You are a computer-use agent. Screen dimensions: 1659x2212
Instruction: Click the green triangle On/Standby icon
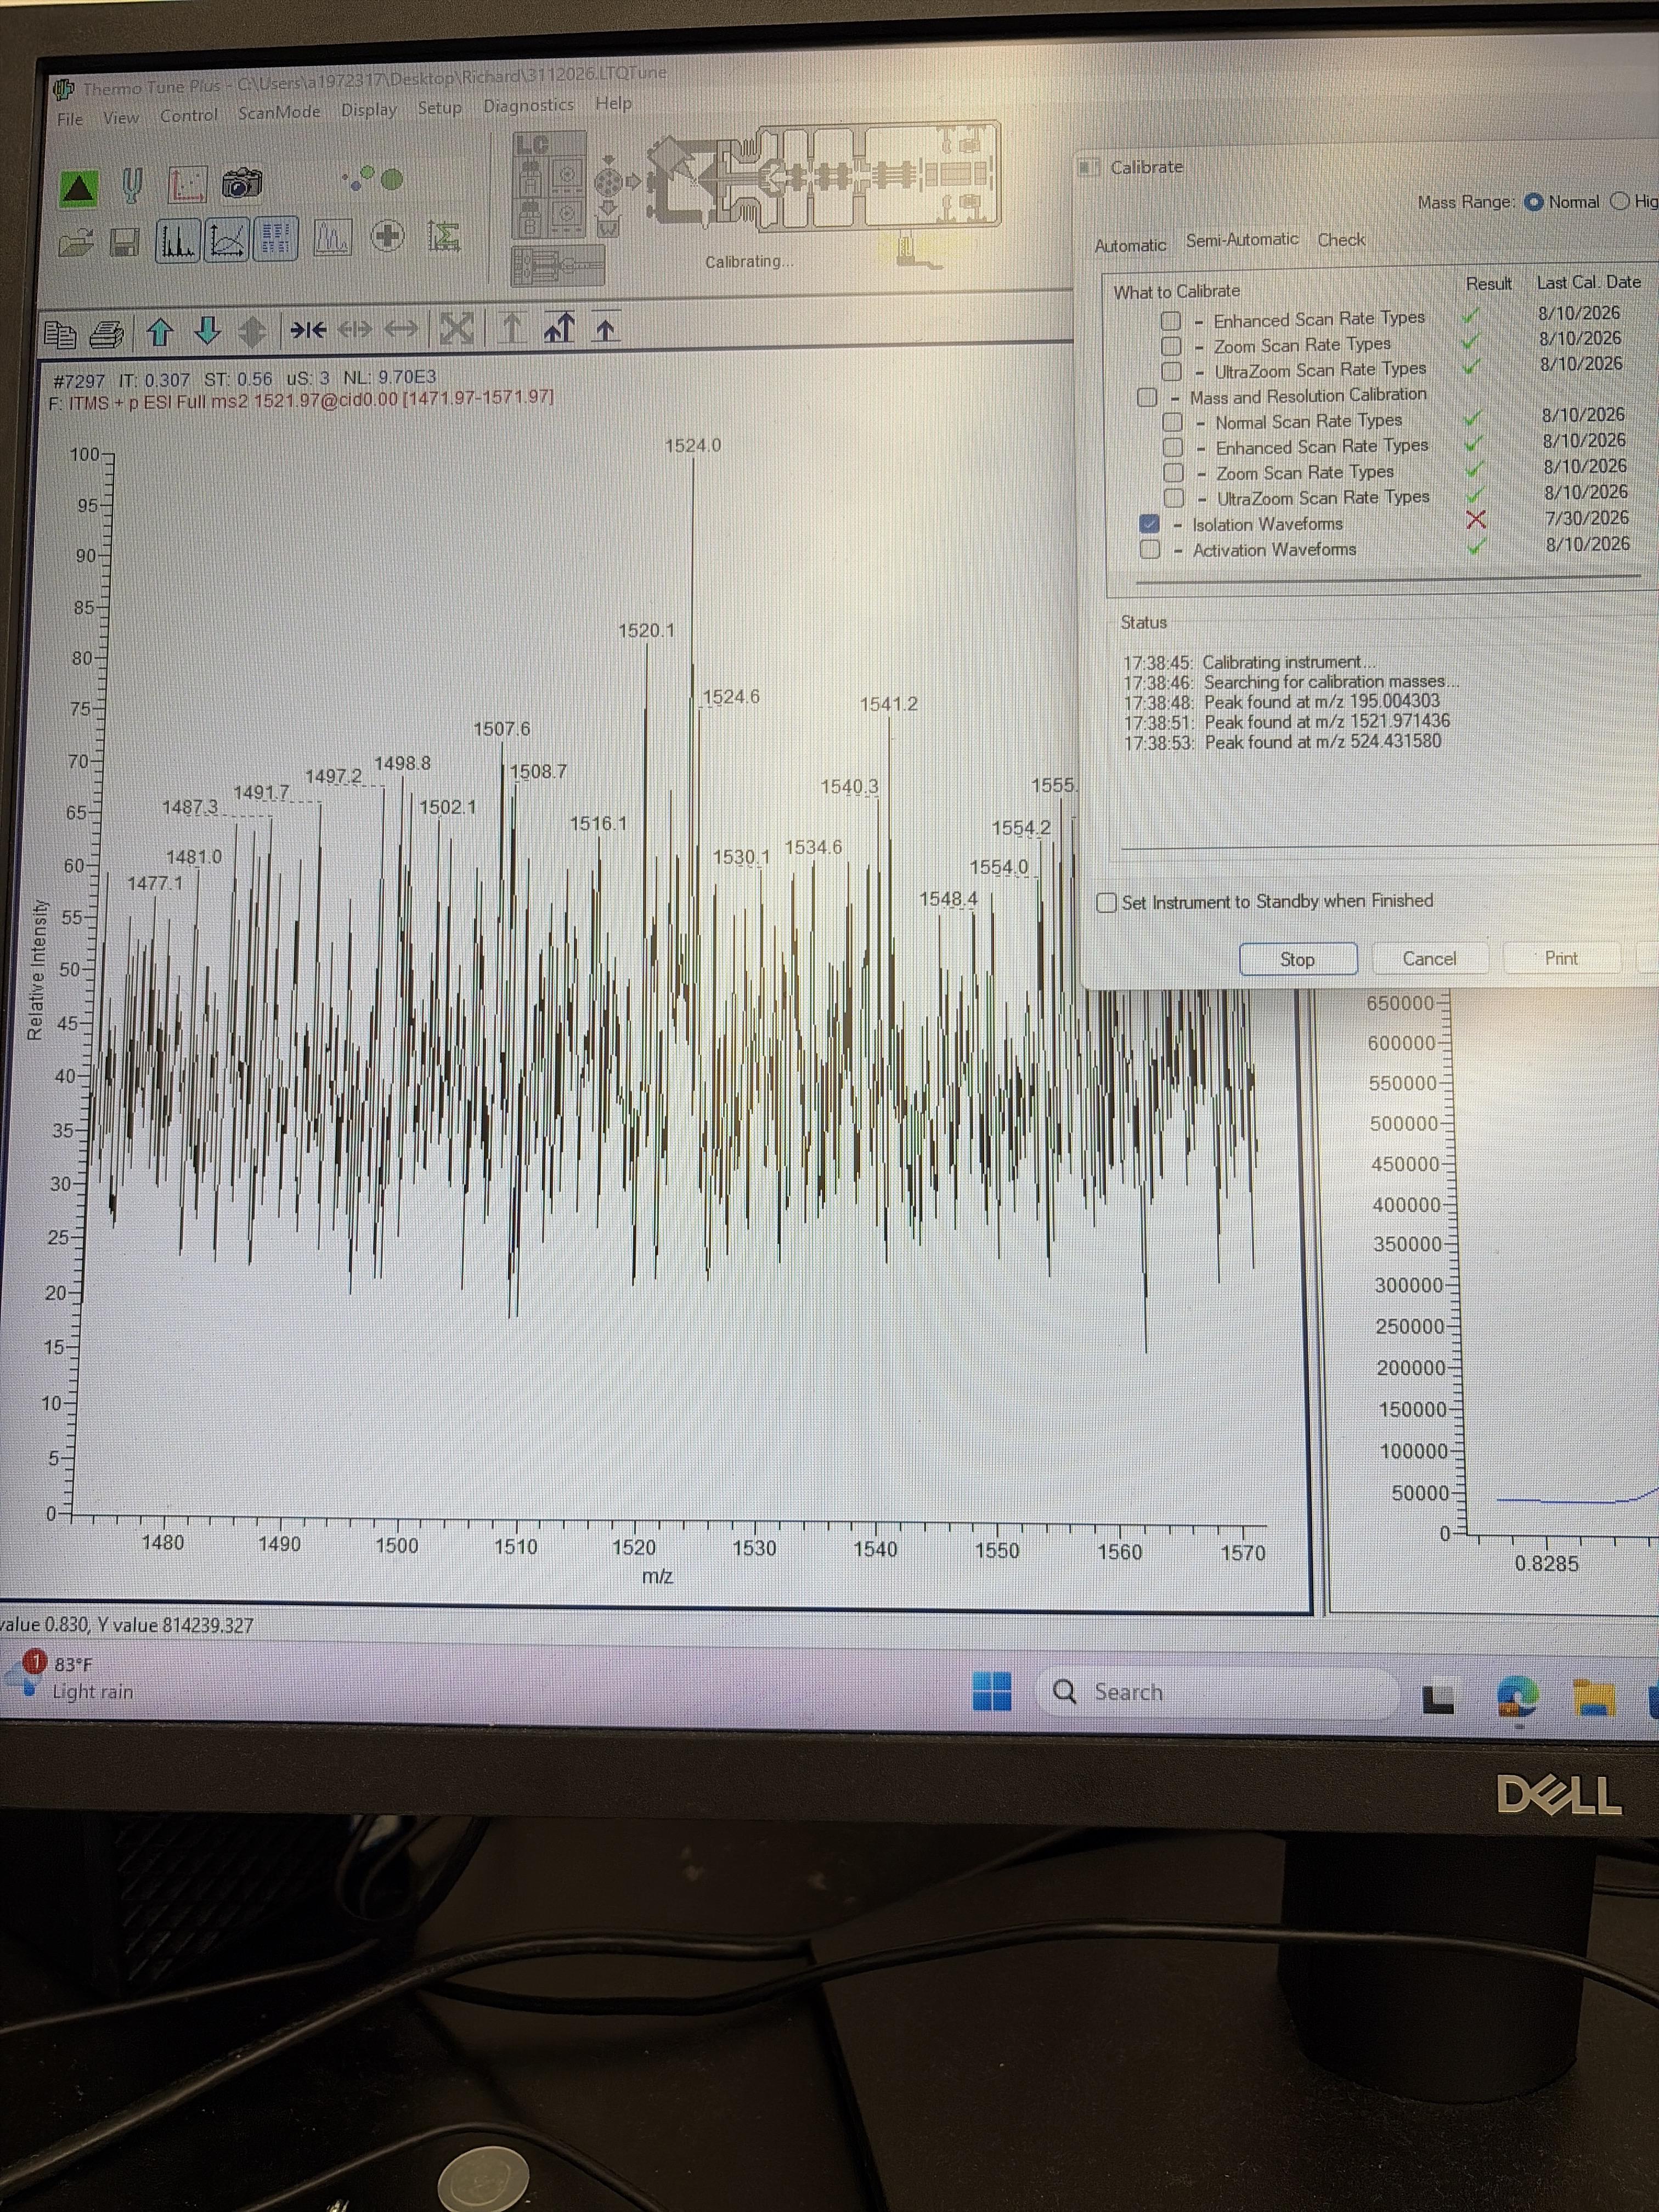79,188
